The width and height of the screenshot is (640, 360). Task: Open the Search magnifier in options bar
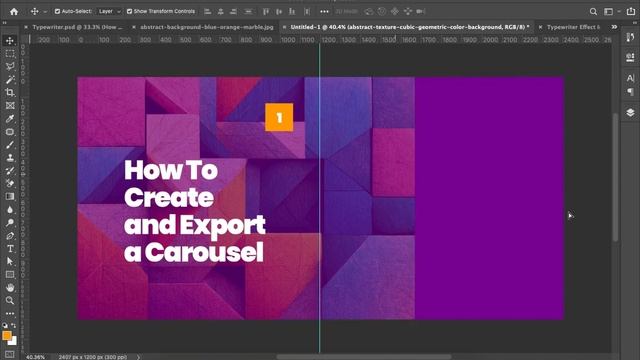coord(593,11)
